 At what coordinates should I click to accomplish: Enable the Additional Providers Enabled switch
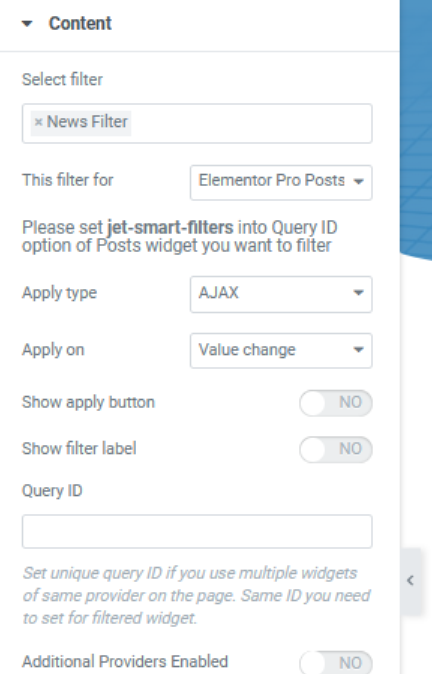point(336,662)
